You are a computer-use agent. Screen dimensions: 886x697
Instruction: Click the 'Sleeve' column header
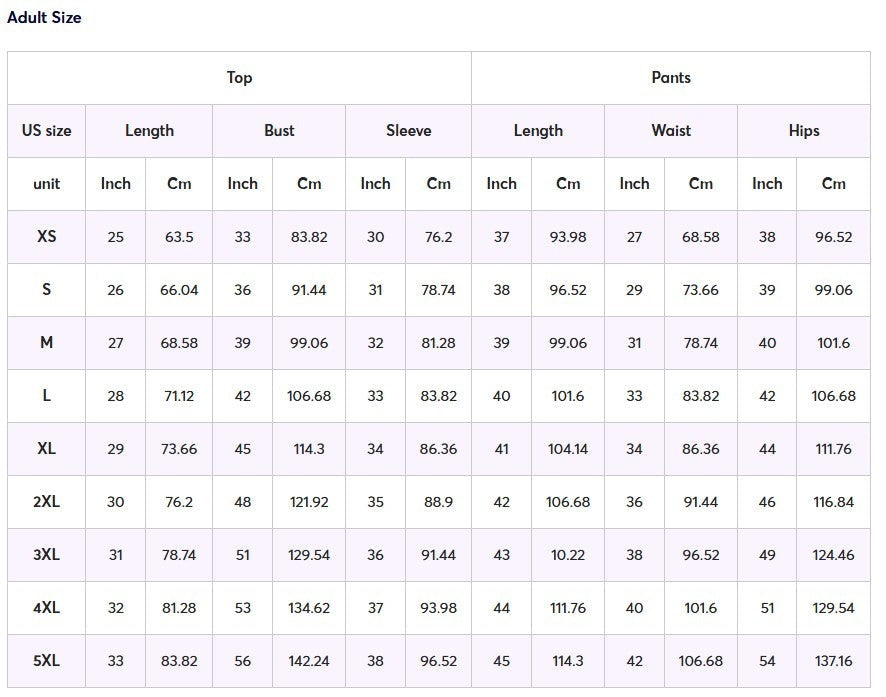[408, 131]
